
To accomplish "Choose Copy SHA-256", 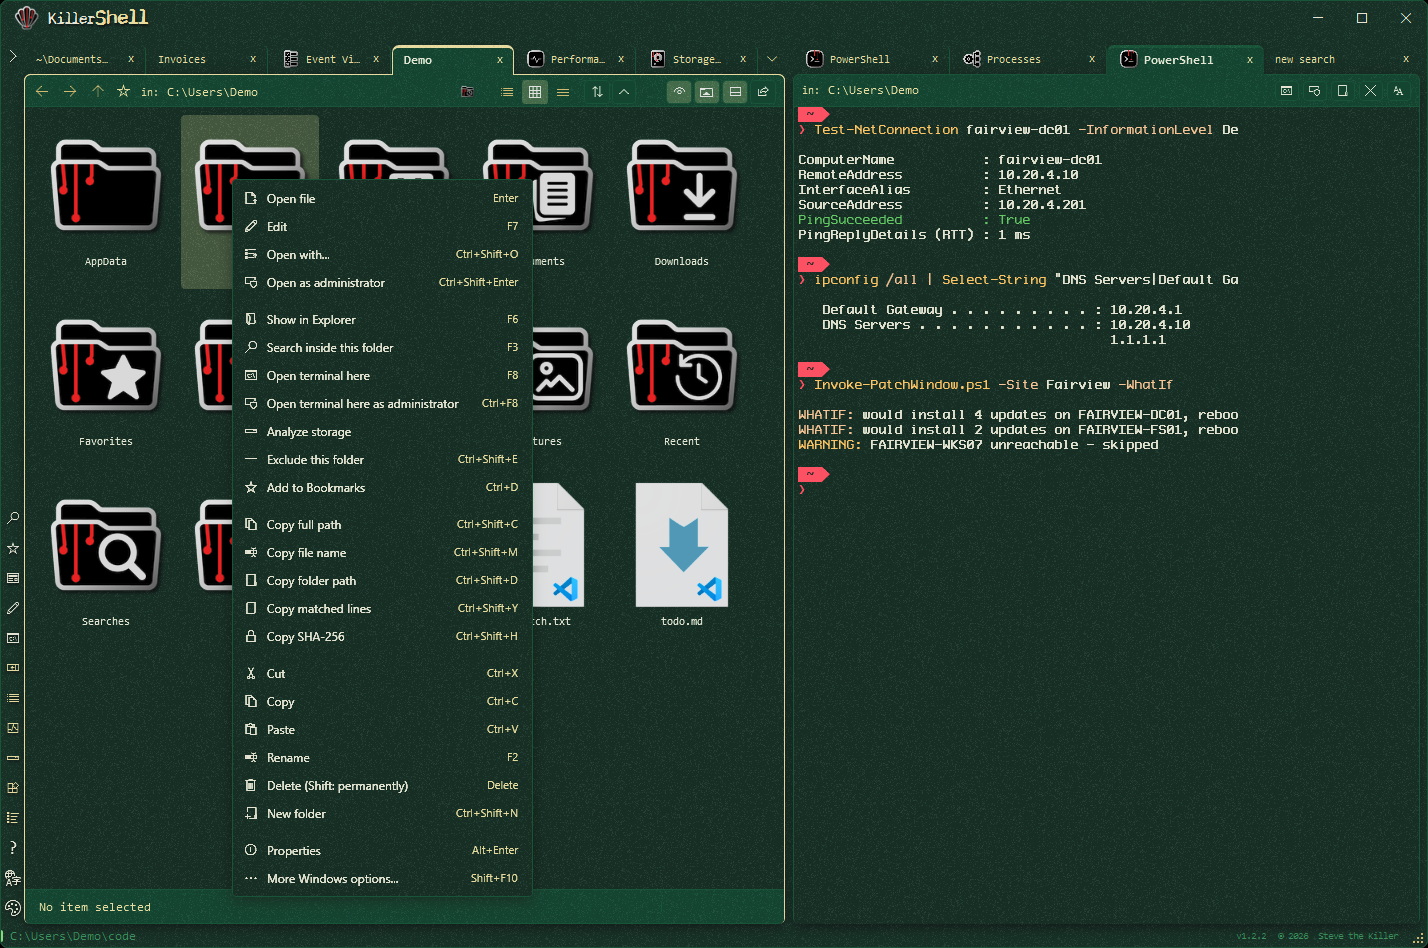I will (x=382, y=636).
